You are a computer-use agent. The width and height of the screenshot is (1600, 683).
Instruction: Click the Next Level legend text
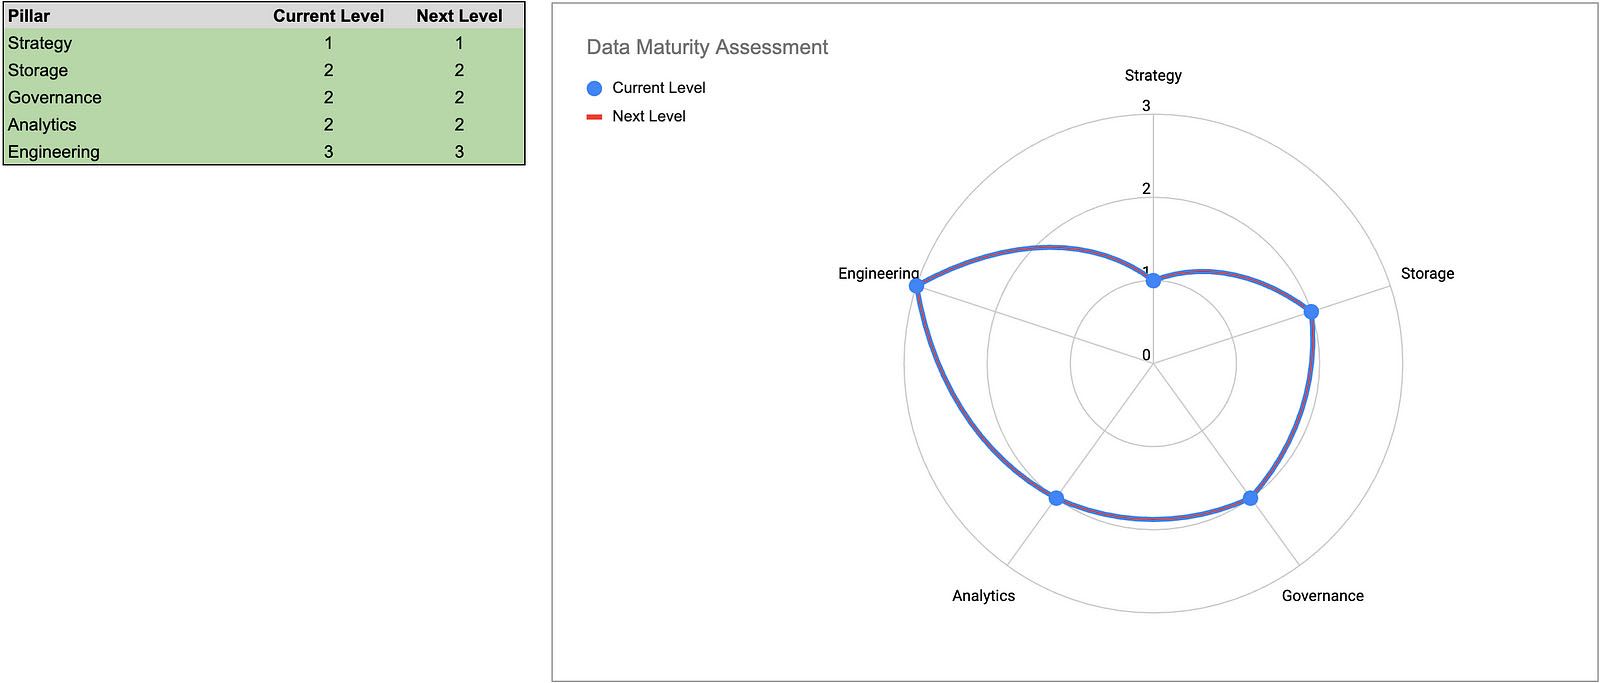pyautogui.click(x=649, y=117)
